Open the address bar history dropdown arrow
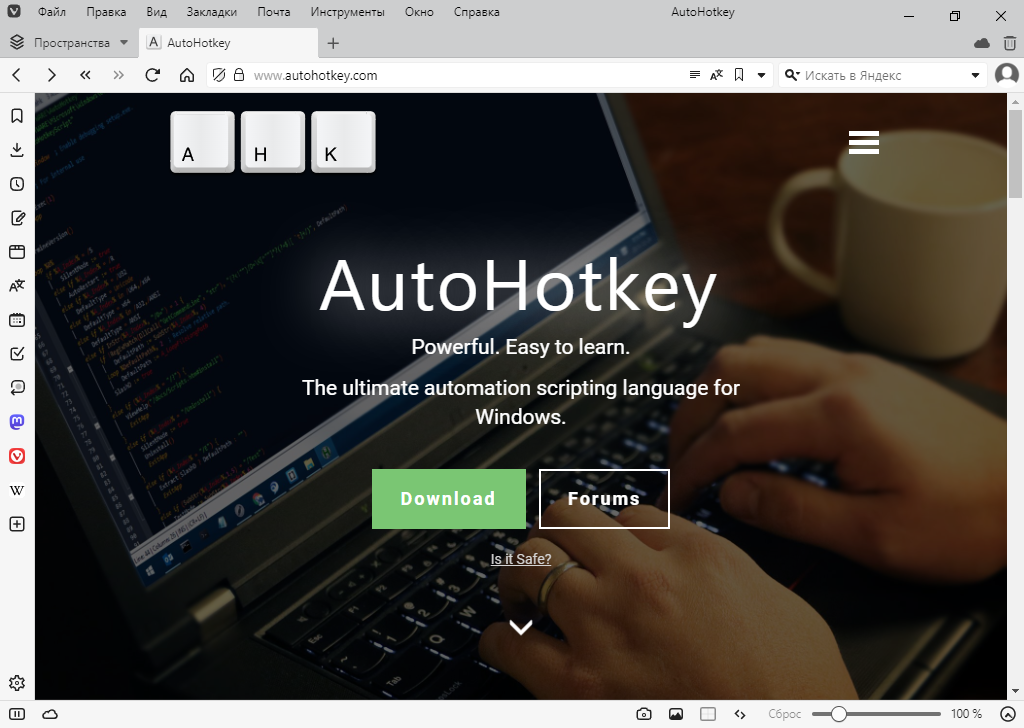The width and height of the screenshot is (1024, 728). tap(761, 75)
